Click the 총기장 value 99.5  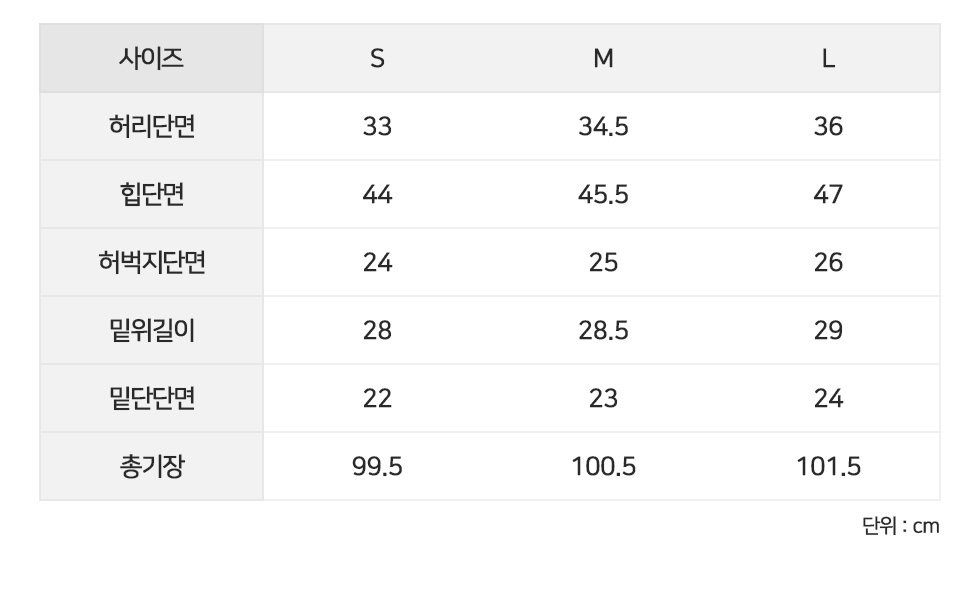[377, 467]
